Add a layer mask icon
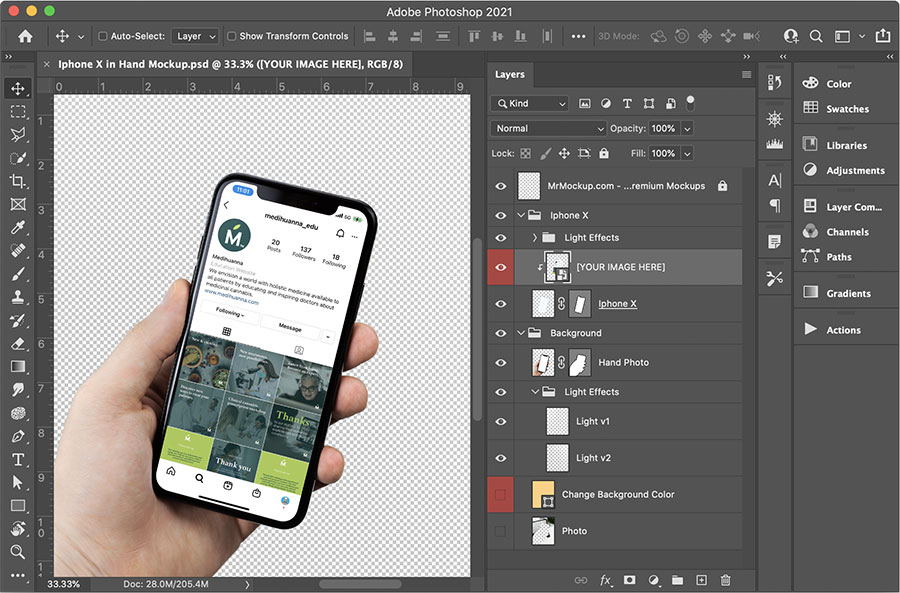Image resolution: width=900 pixels, height=593 pixels. click(630, 580)
